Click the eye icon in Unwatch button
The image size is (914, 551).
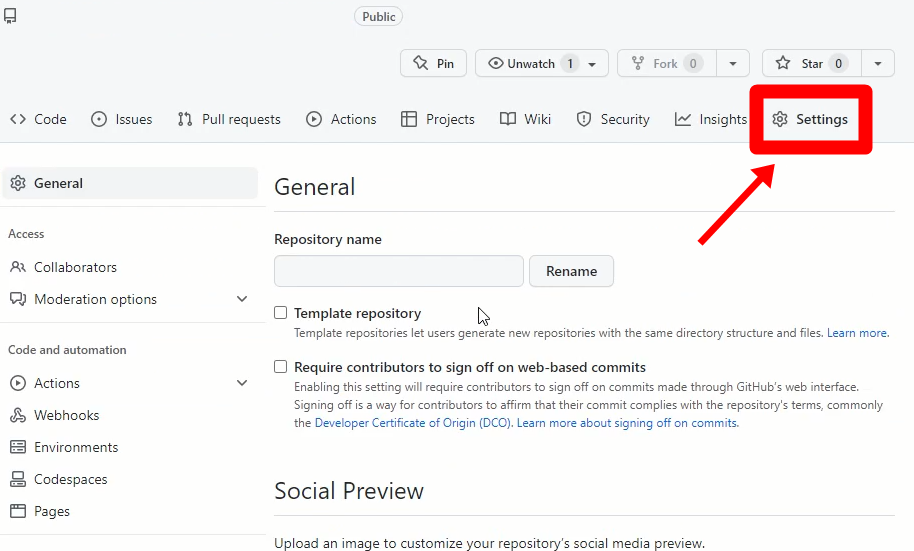tap(495, 63)
